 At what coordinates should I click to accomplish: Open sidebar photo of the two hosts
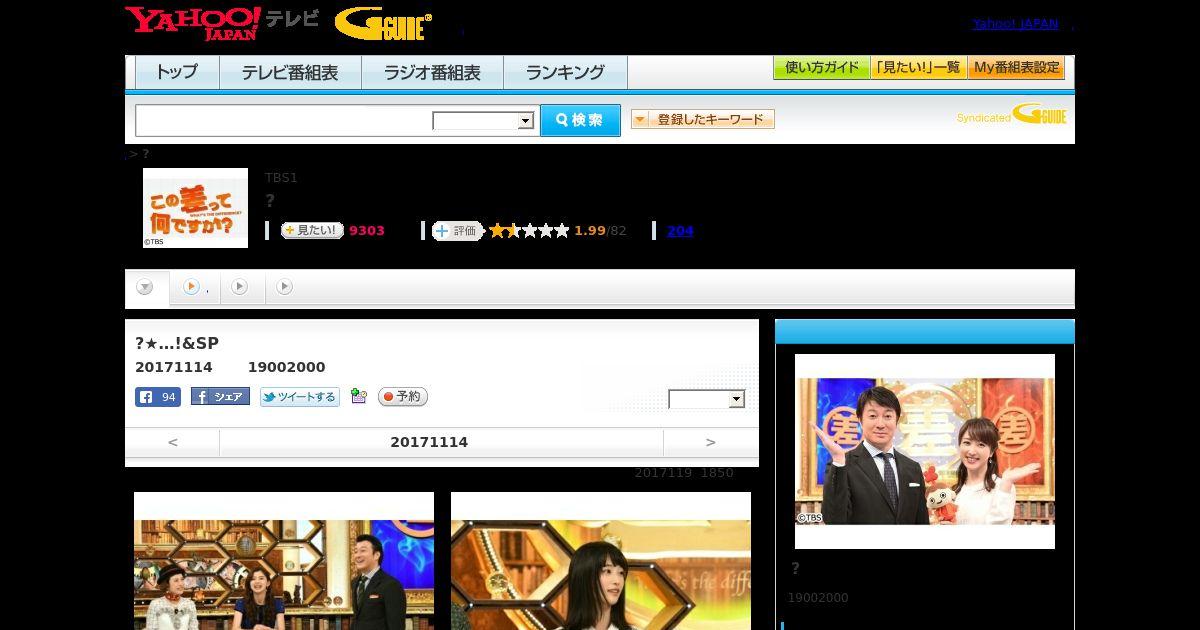925,451
